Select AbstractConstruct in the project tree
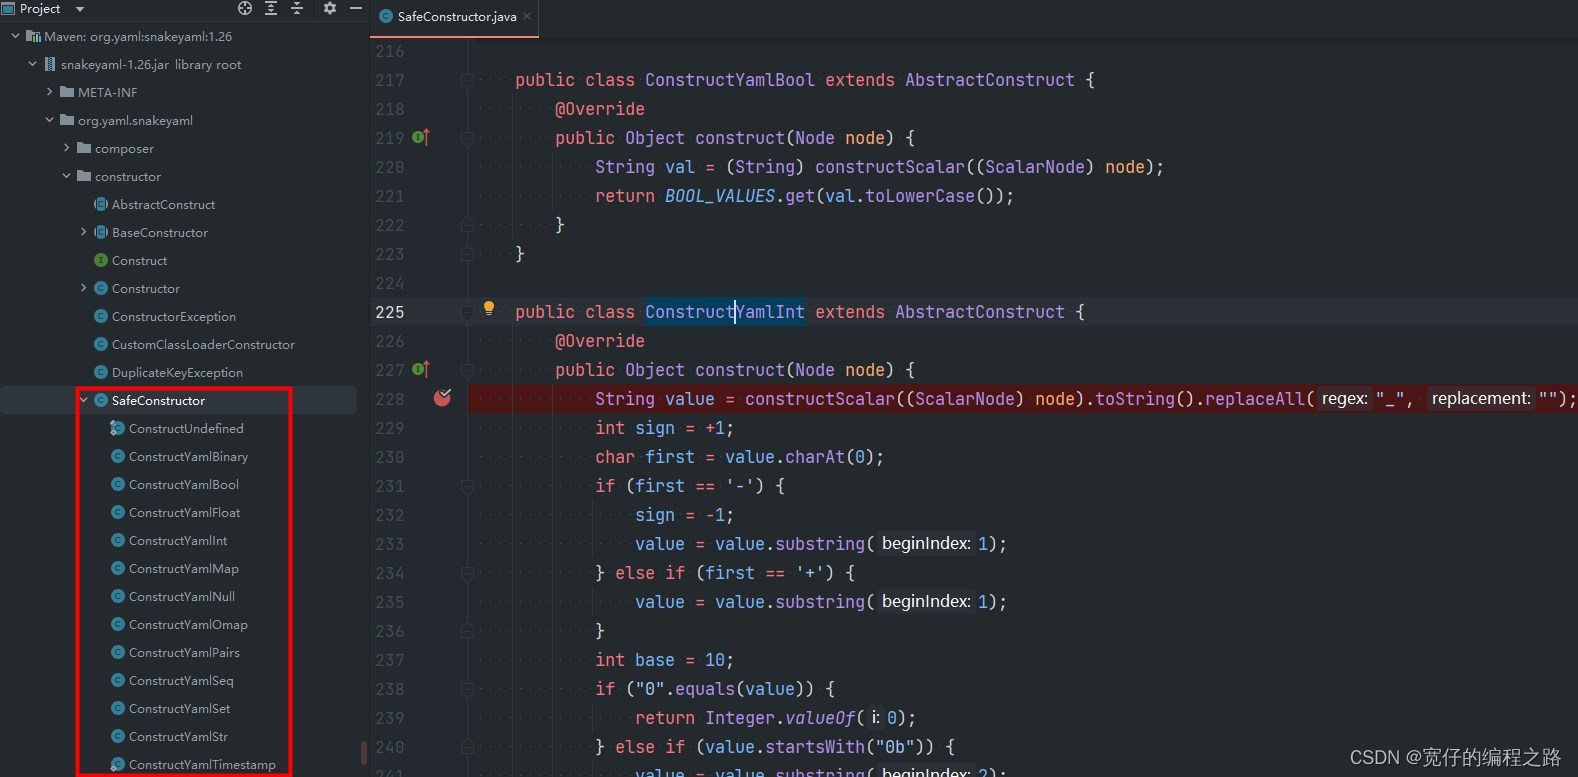This screenshot has height=777, width=1578. click(163, 204)
